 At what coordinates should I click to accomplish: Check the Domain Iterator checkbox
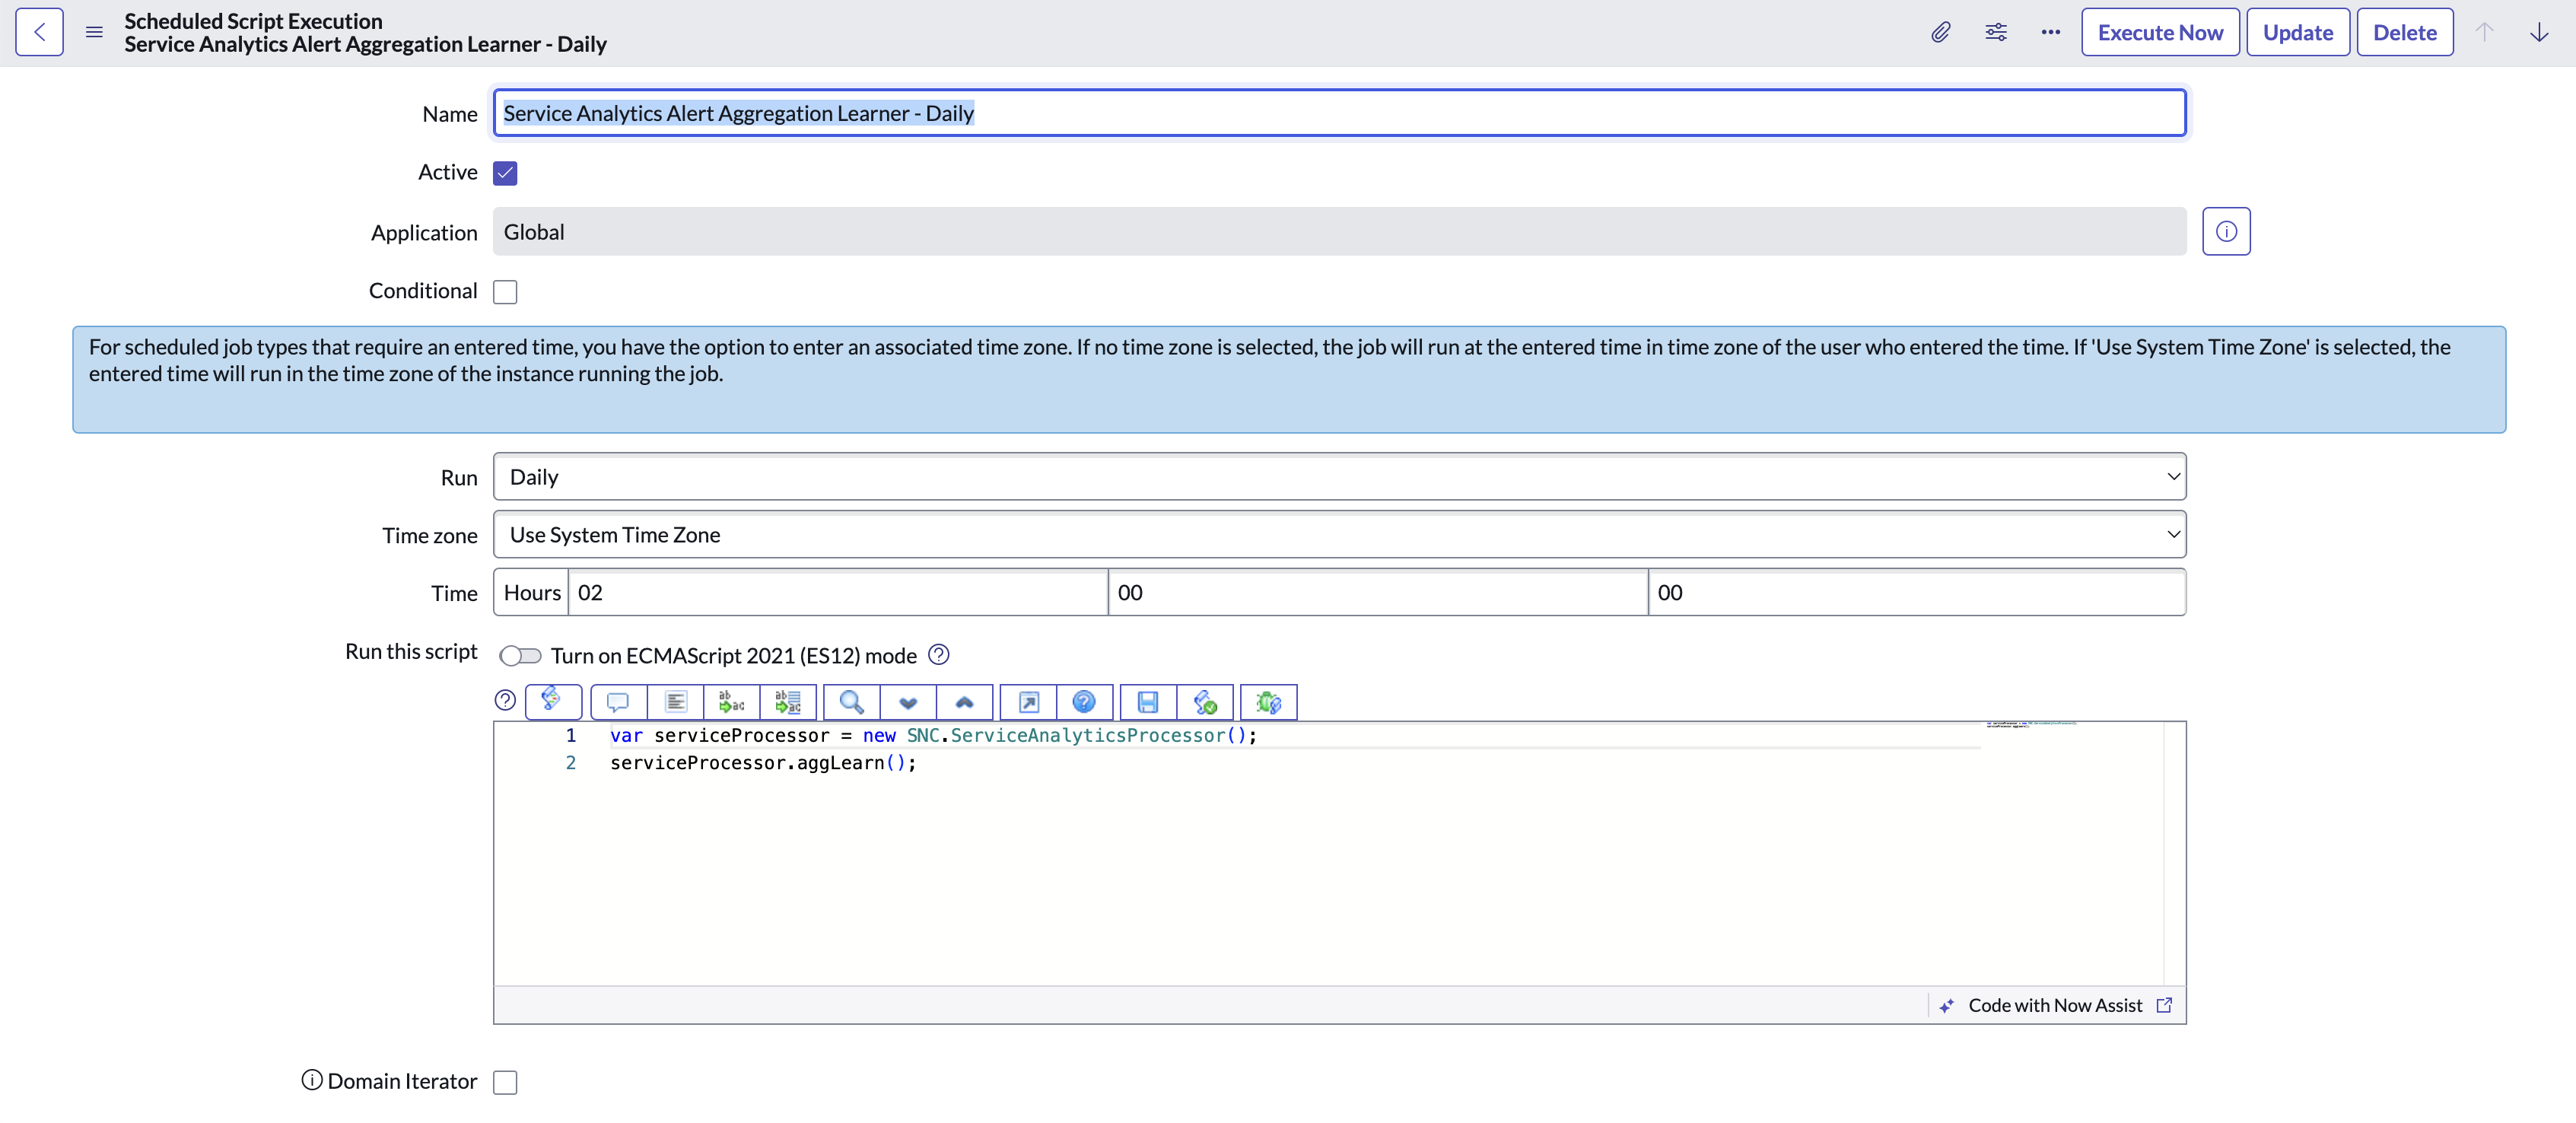[x=505, y=1082]
